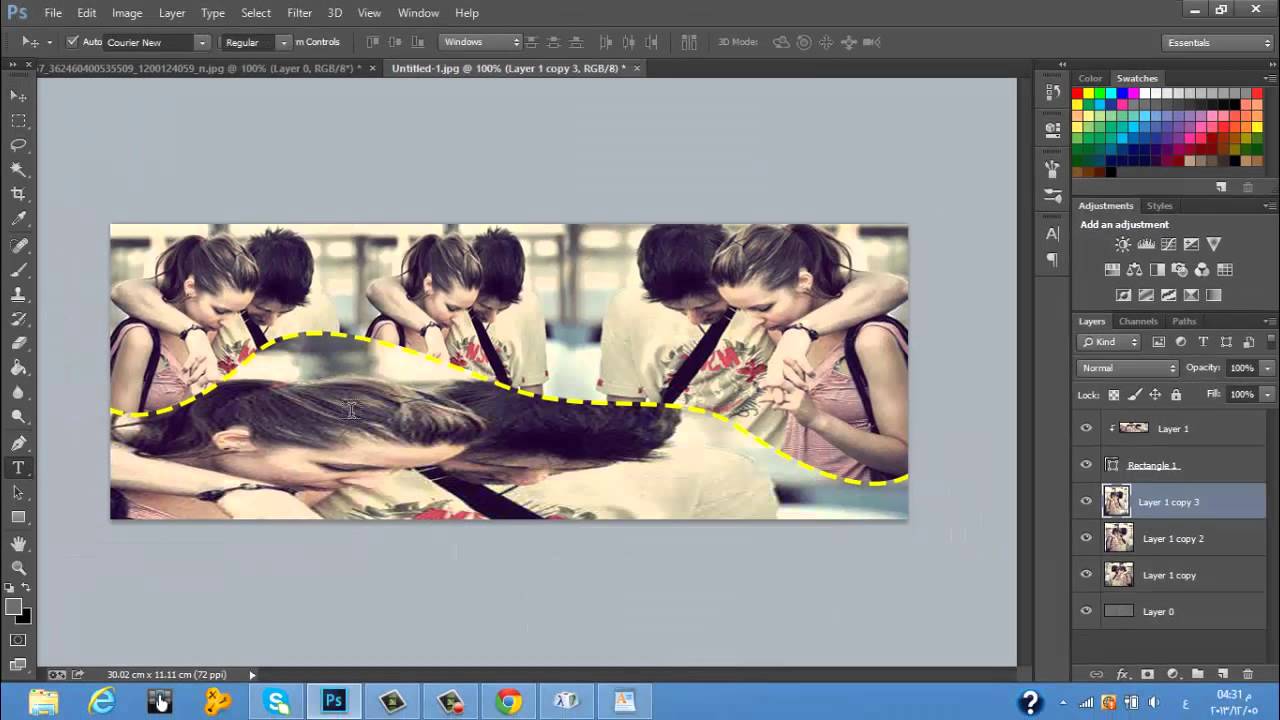Add a layer mask from the Layers panel footer

click(1147, 675)
